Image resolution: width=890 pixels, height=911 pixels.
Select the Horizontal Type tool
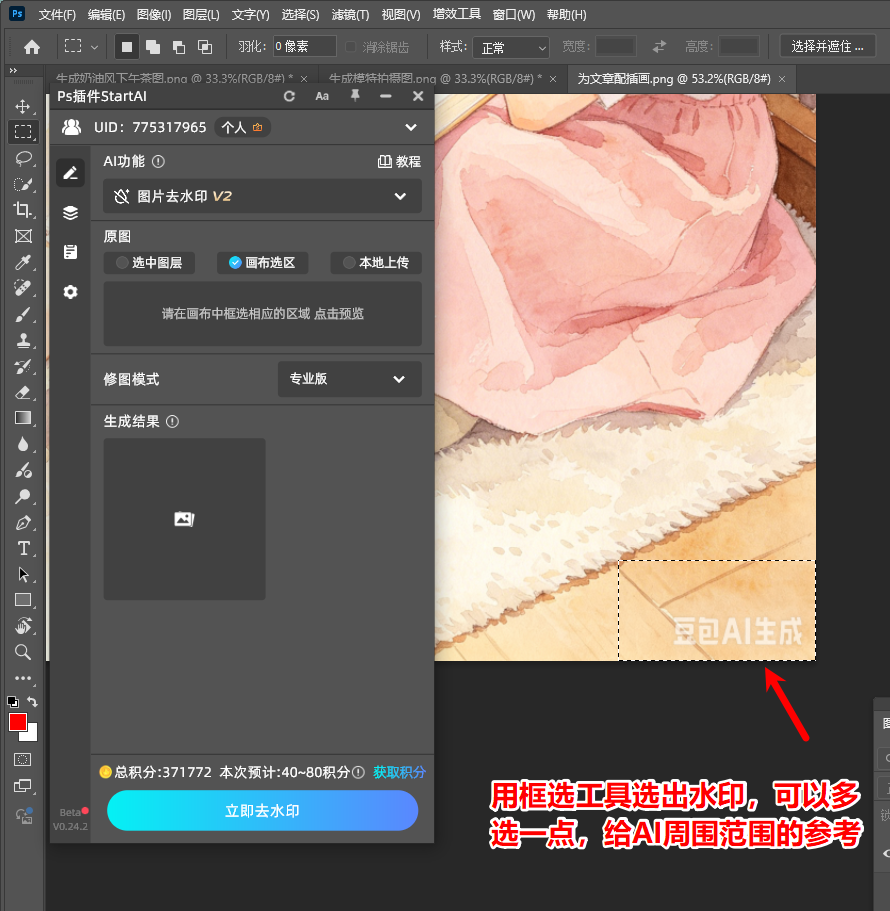(x=23, y=548)
